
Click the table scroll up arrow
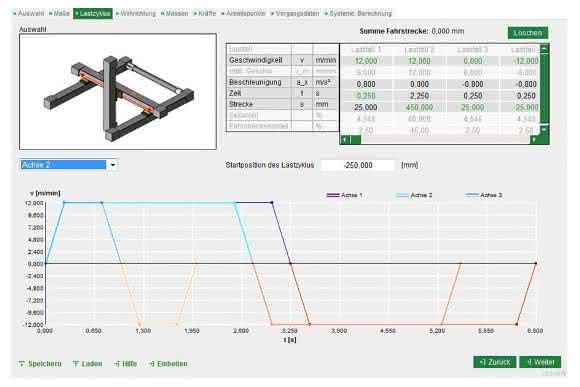tap(544, 48)
